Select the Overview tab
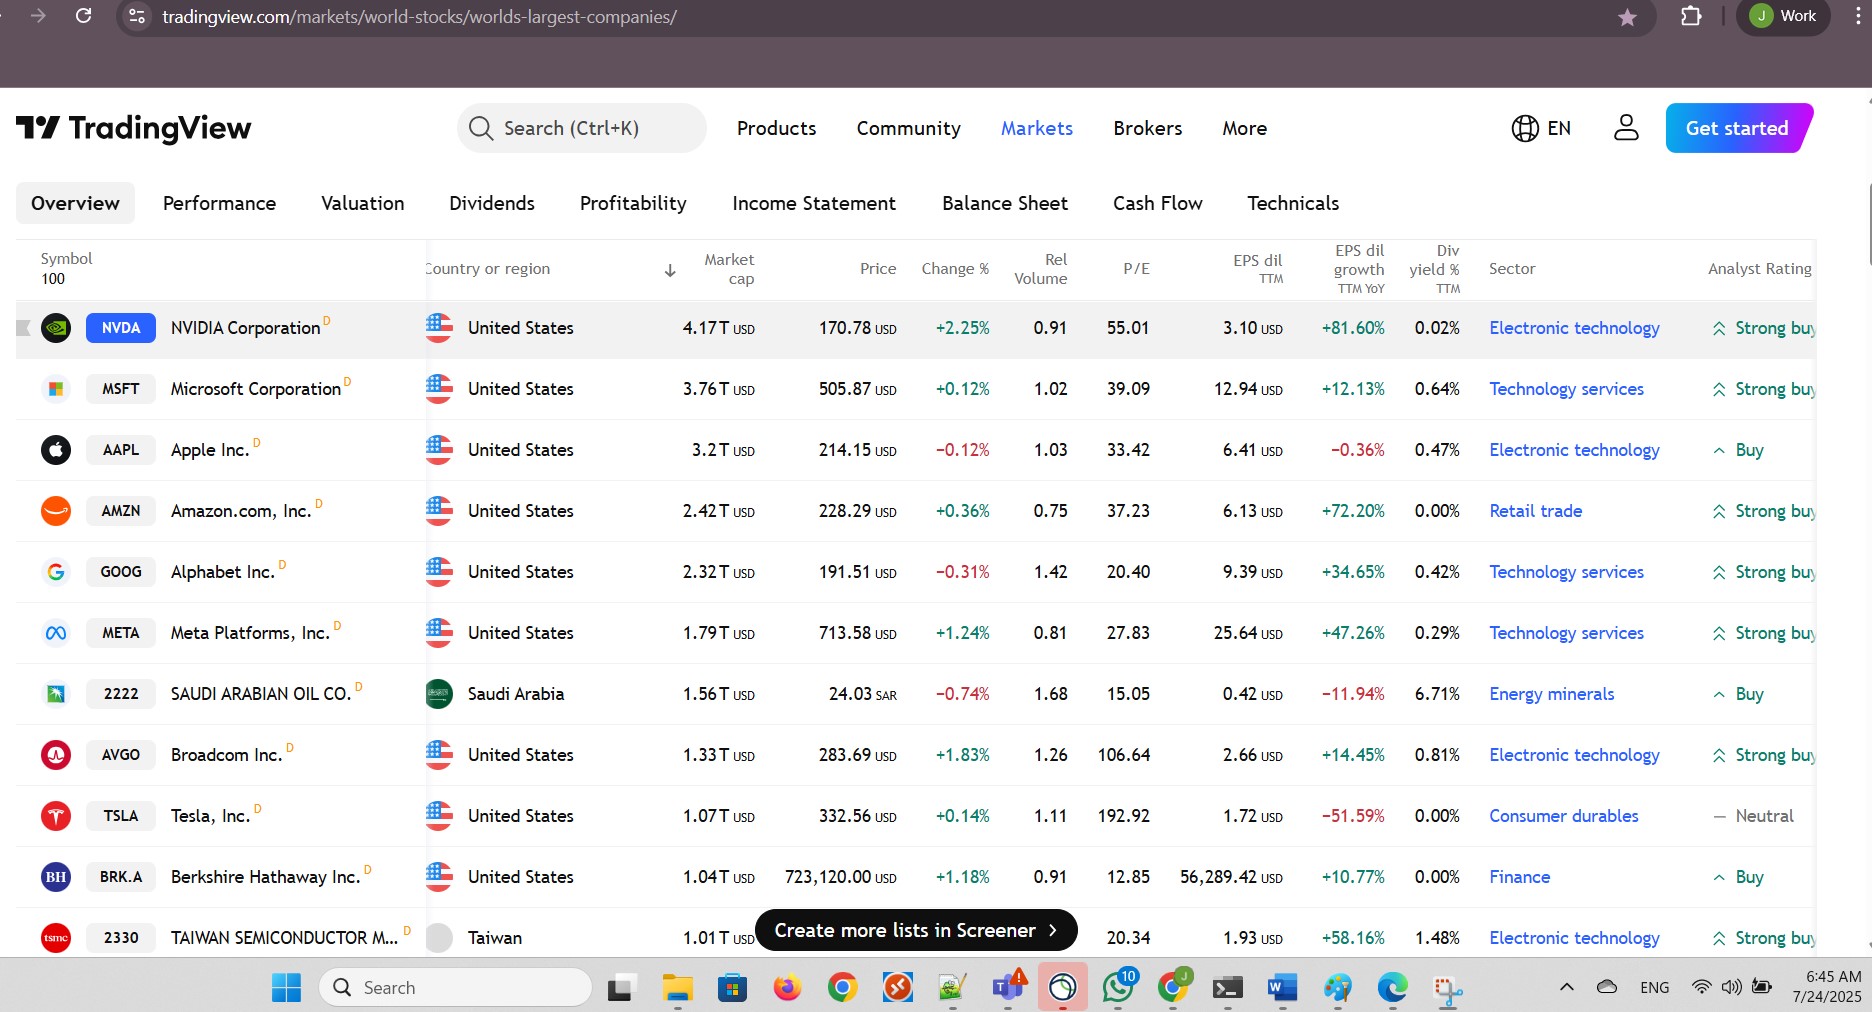This screenshot has width=1872, height=1012. pos(75,203)
